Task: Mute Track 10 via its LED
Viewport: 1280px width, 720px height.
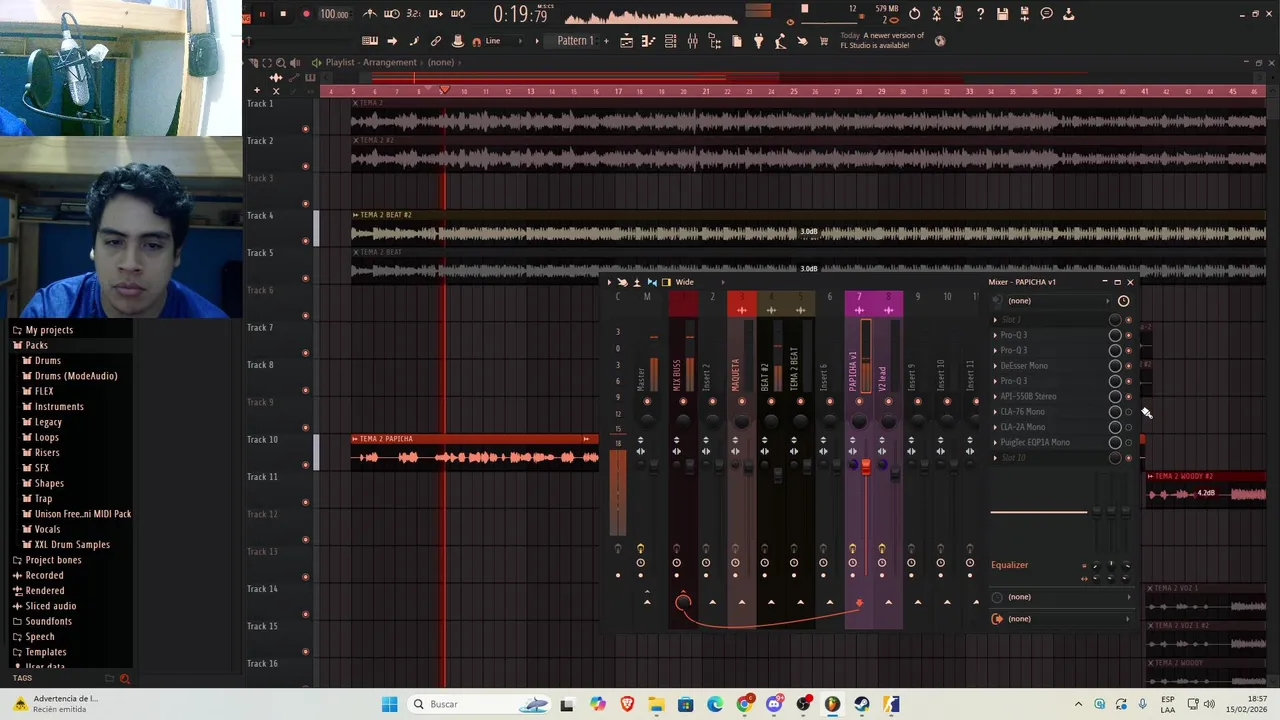Action: 305,465
